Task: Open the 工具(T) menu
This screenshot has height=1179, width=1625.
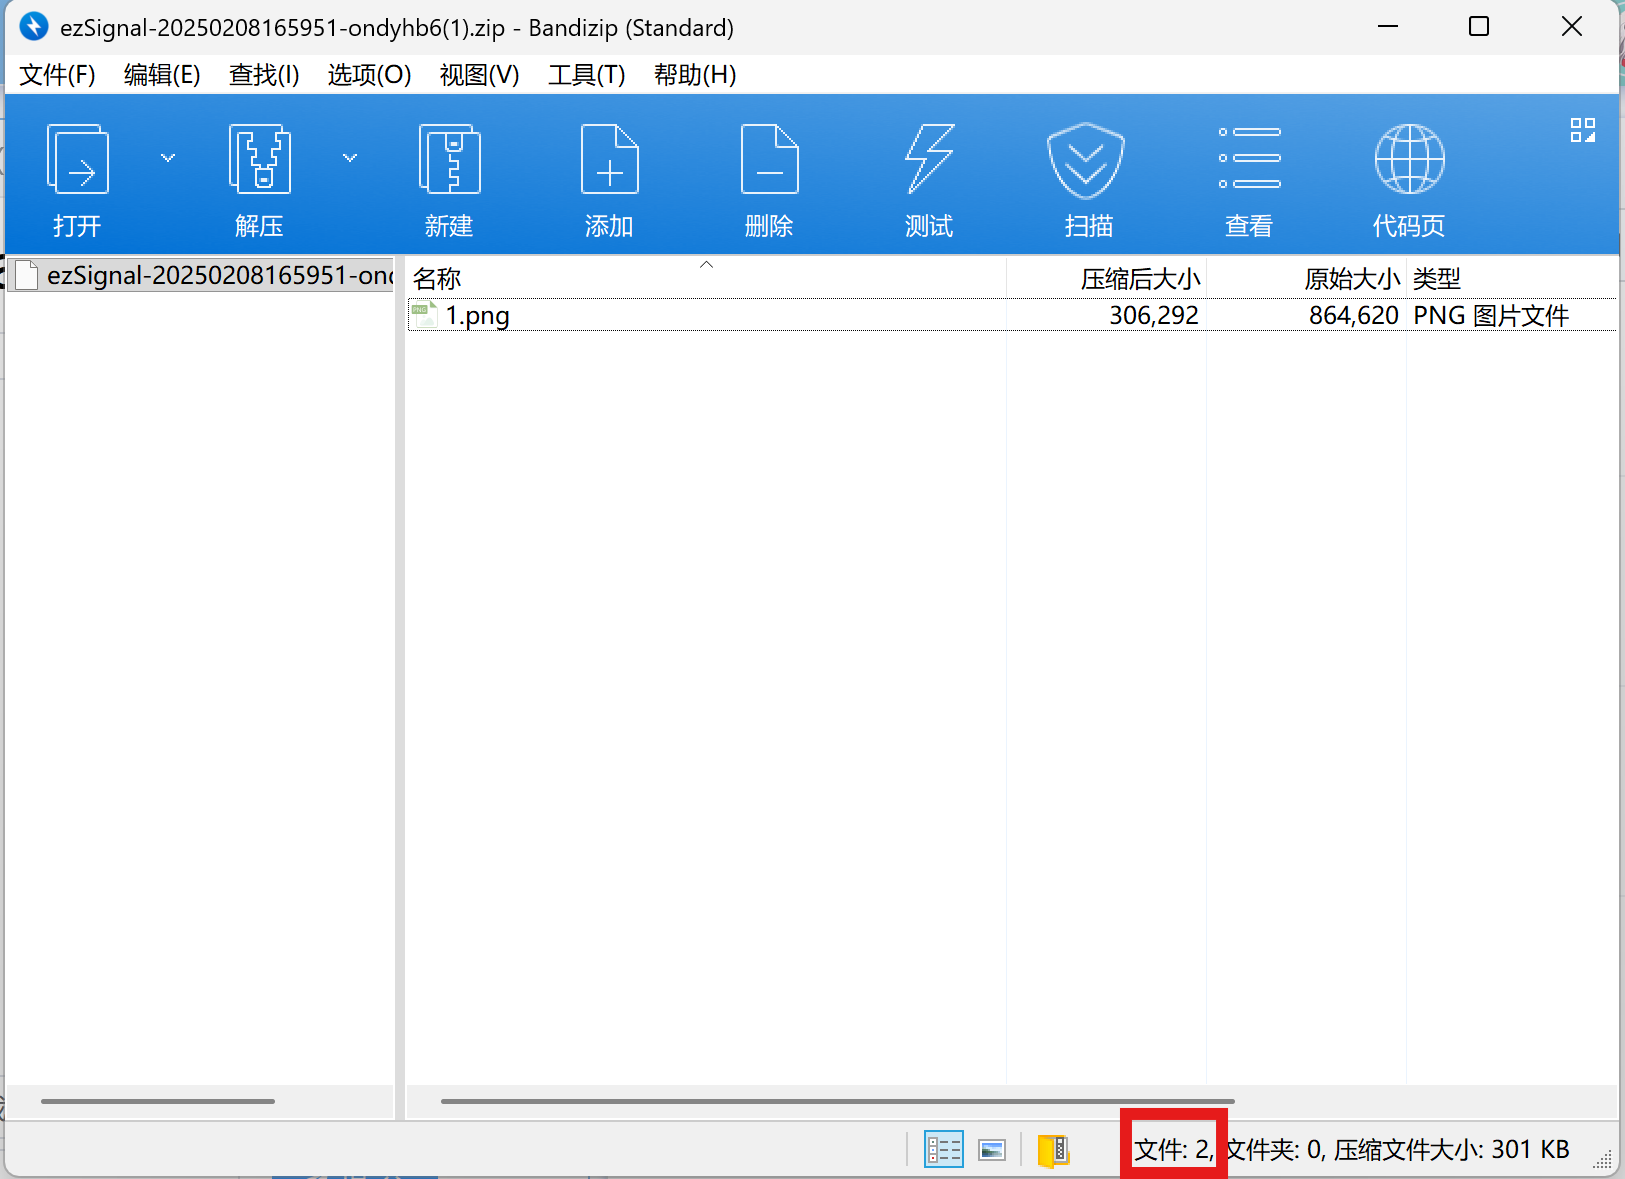Action: pyautogui.click(x=586, y=75)
